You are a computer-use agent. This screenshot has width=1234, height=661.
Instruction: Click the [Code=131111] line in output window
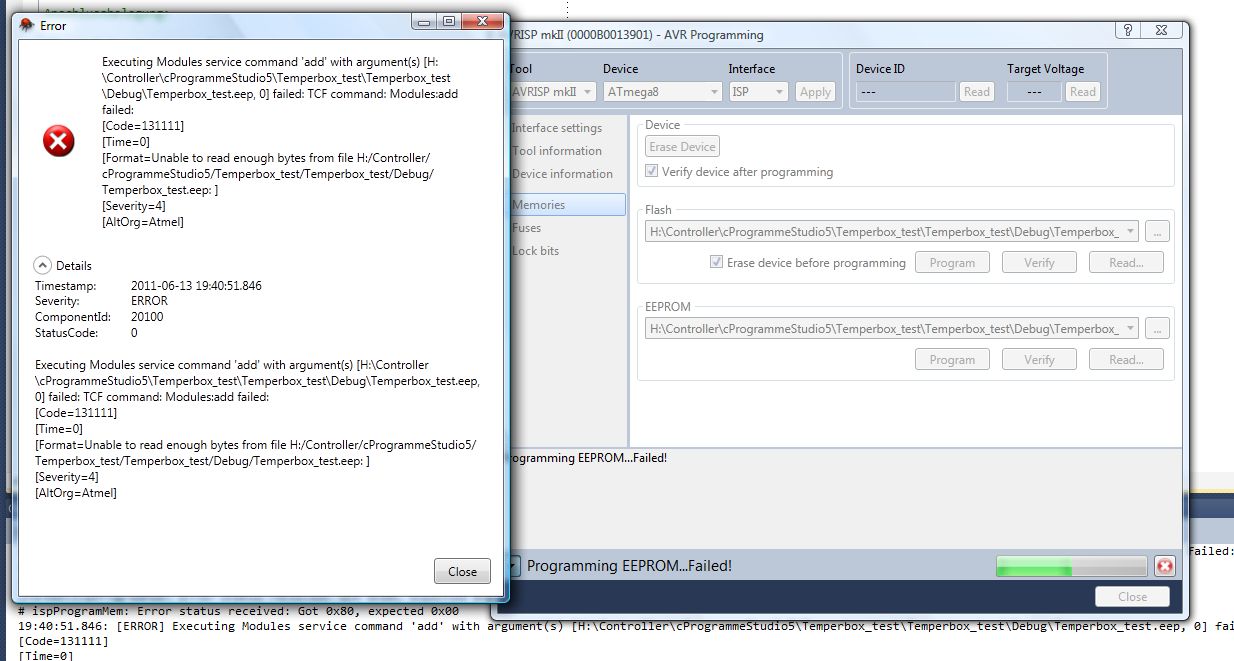[x=63, y=641]
